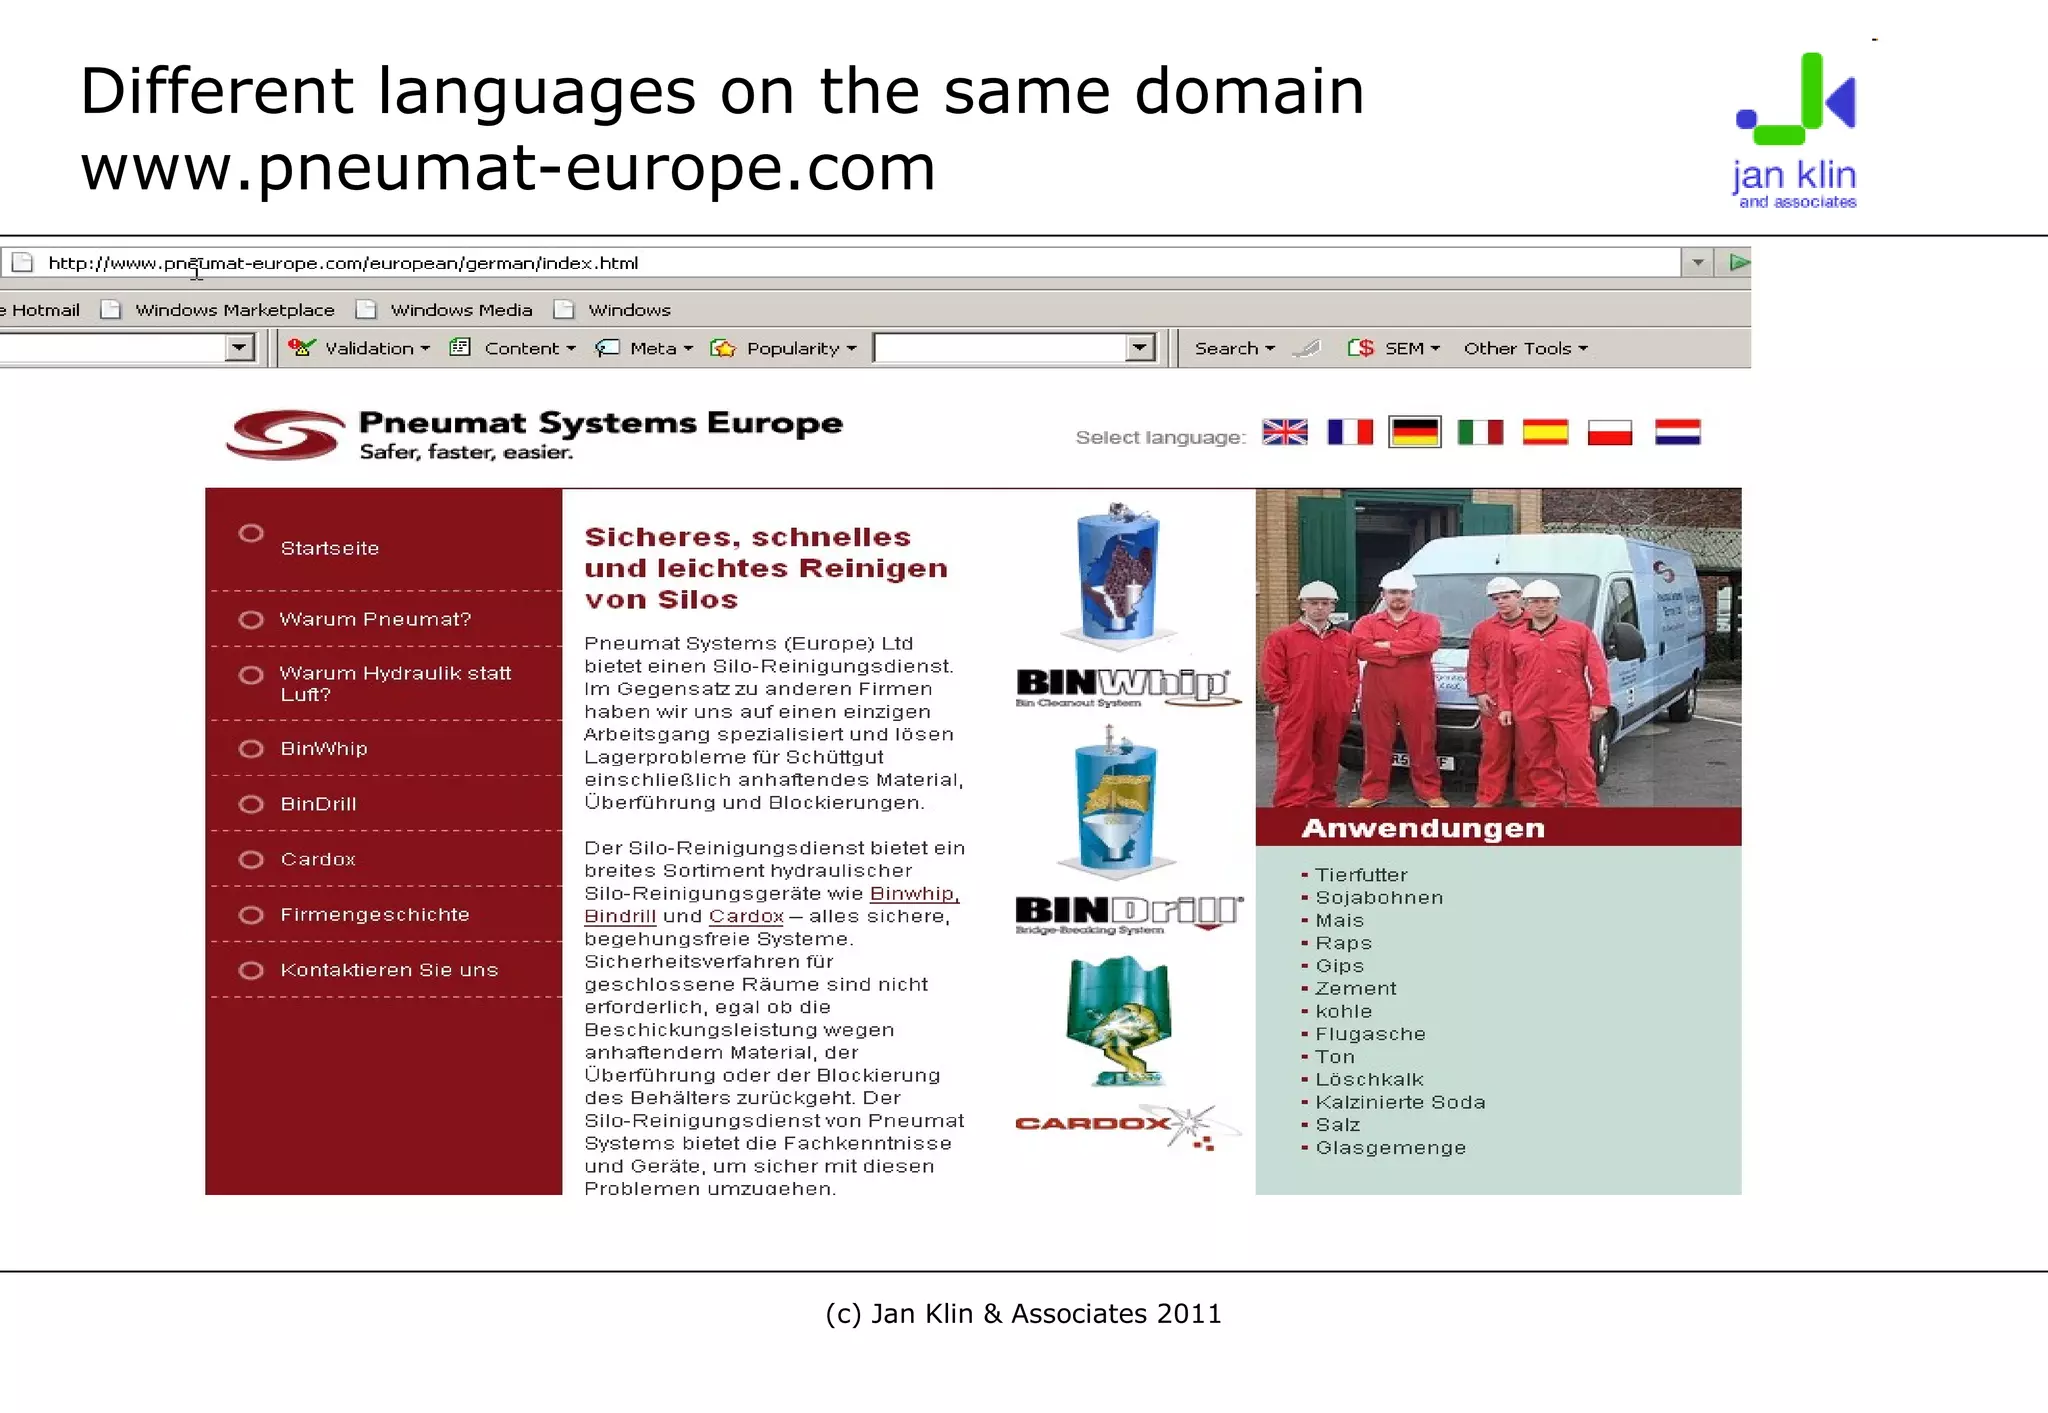Screen dimensions: 2048x1413
Task: Go to Startseite in sidebar
Action: coord(329,548)
